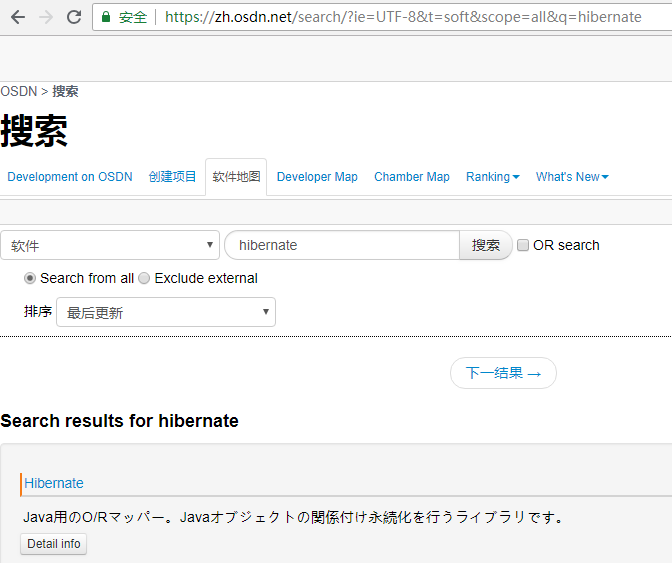The height and width of the screenshot is (563, 672).
Task: Click the 排序 sort label
Action: click(x=38, y=311)
